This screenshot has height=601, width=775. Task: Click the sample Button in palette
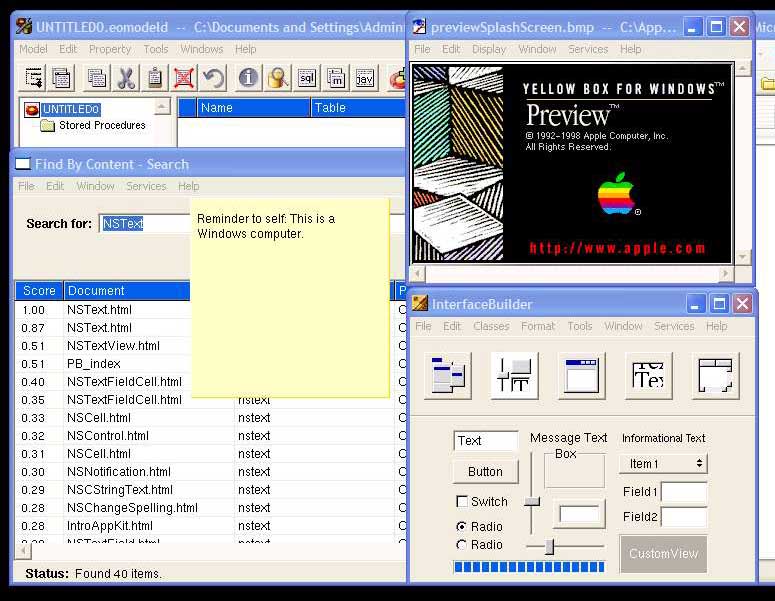click(485, 472)
